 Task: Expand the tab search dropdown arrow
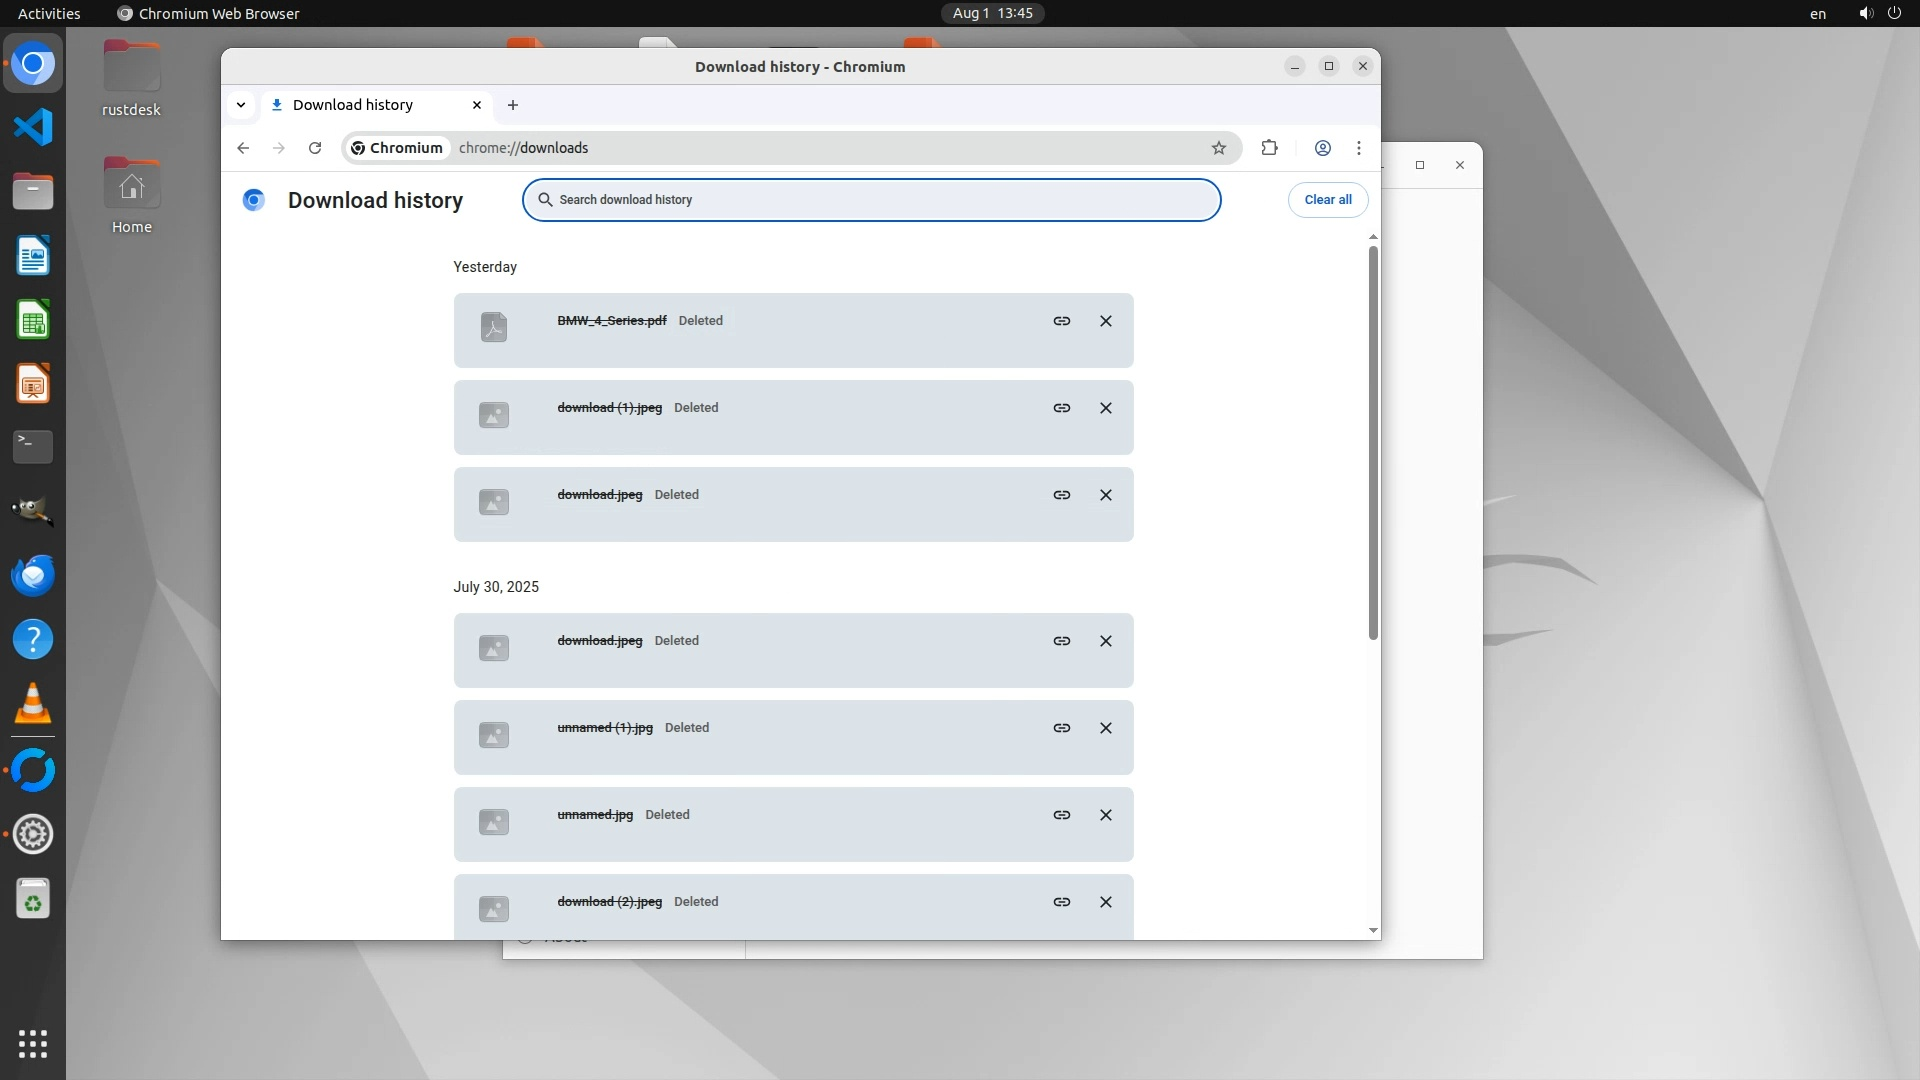pyautogui.click(x=241, y=105)
